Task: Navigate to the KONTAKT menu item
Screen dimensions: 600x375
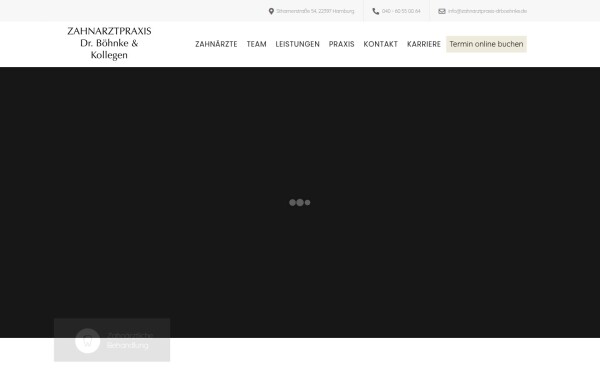Action: [x=380, y=44]
